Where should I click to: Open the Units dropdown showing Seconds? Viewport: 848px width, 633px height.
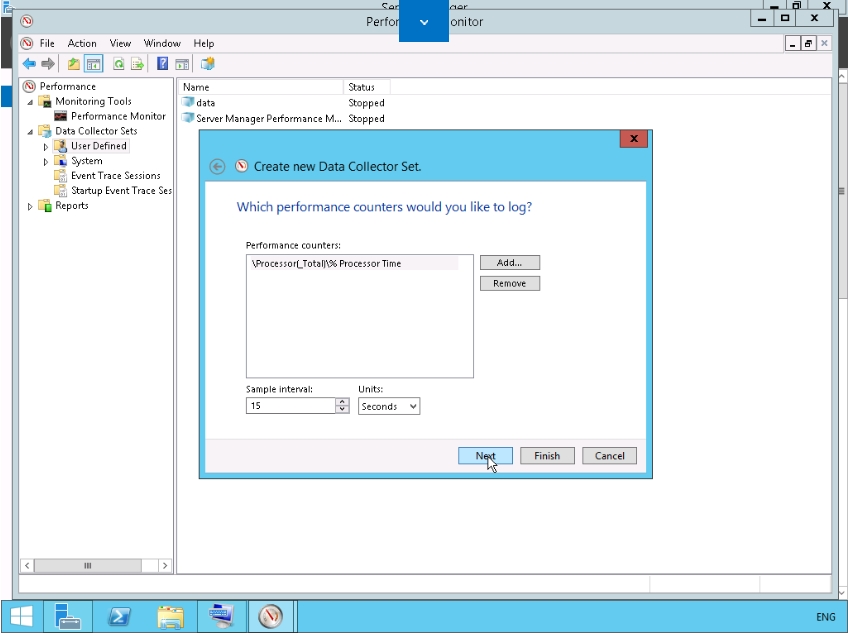389,406
